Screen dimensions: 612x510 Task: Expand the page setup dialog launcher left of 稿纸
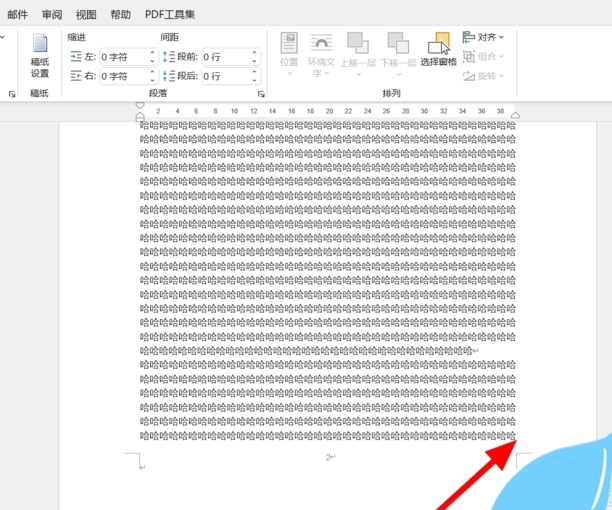click(12, 94)
